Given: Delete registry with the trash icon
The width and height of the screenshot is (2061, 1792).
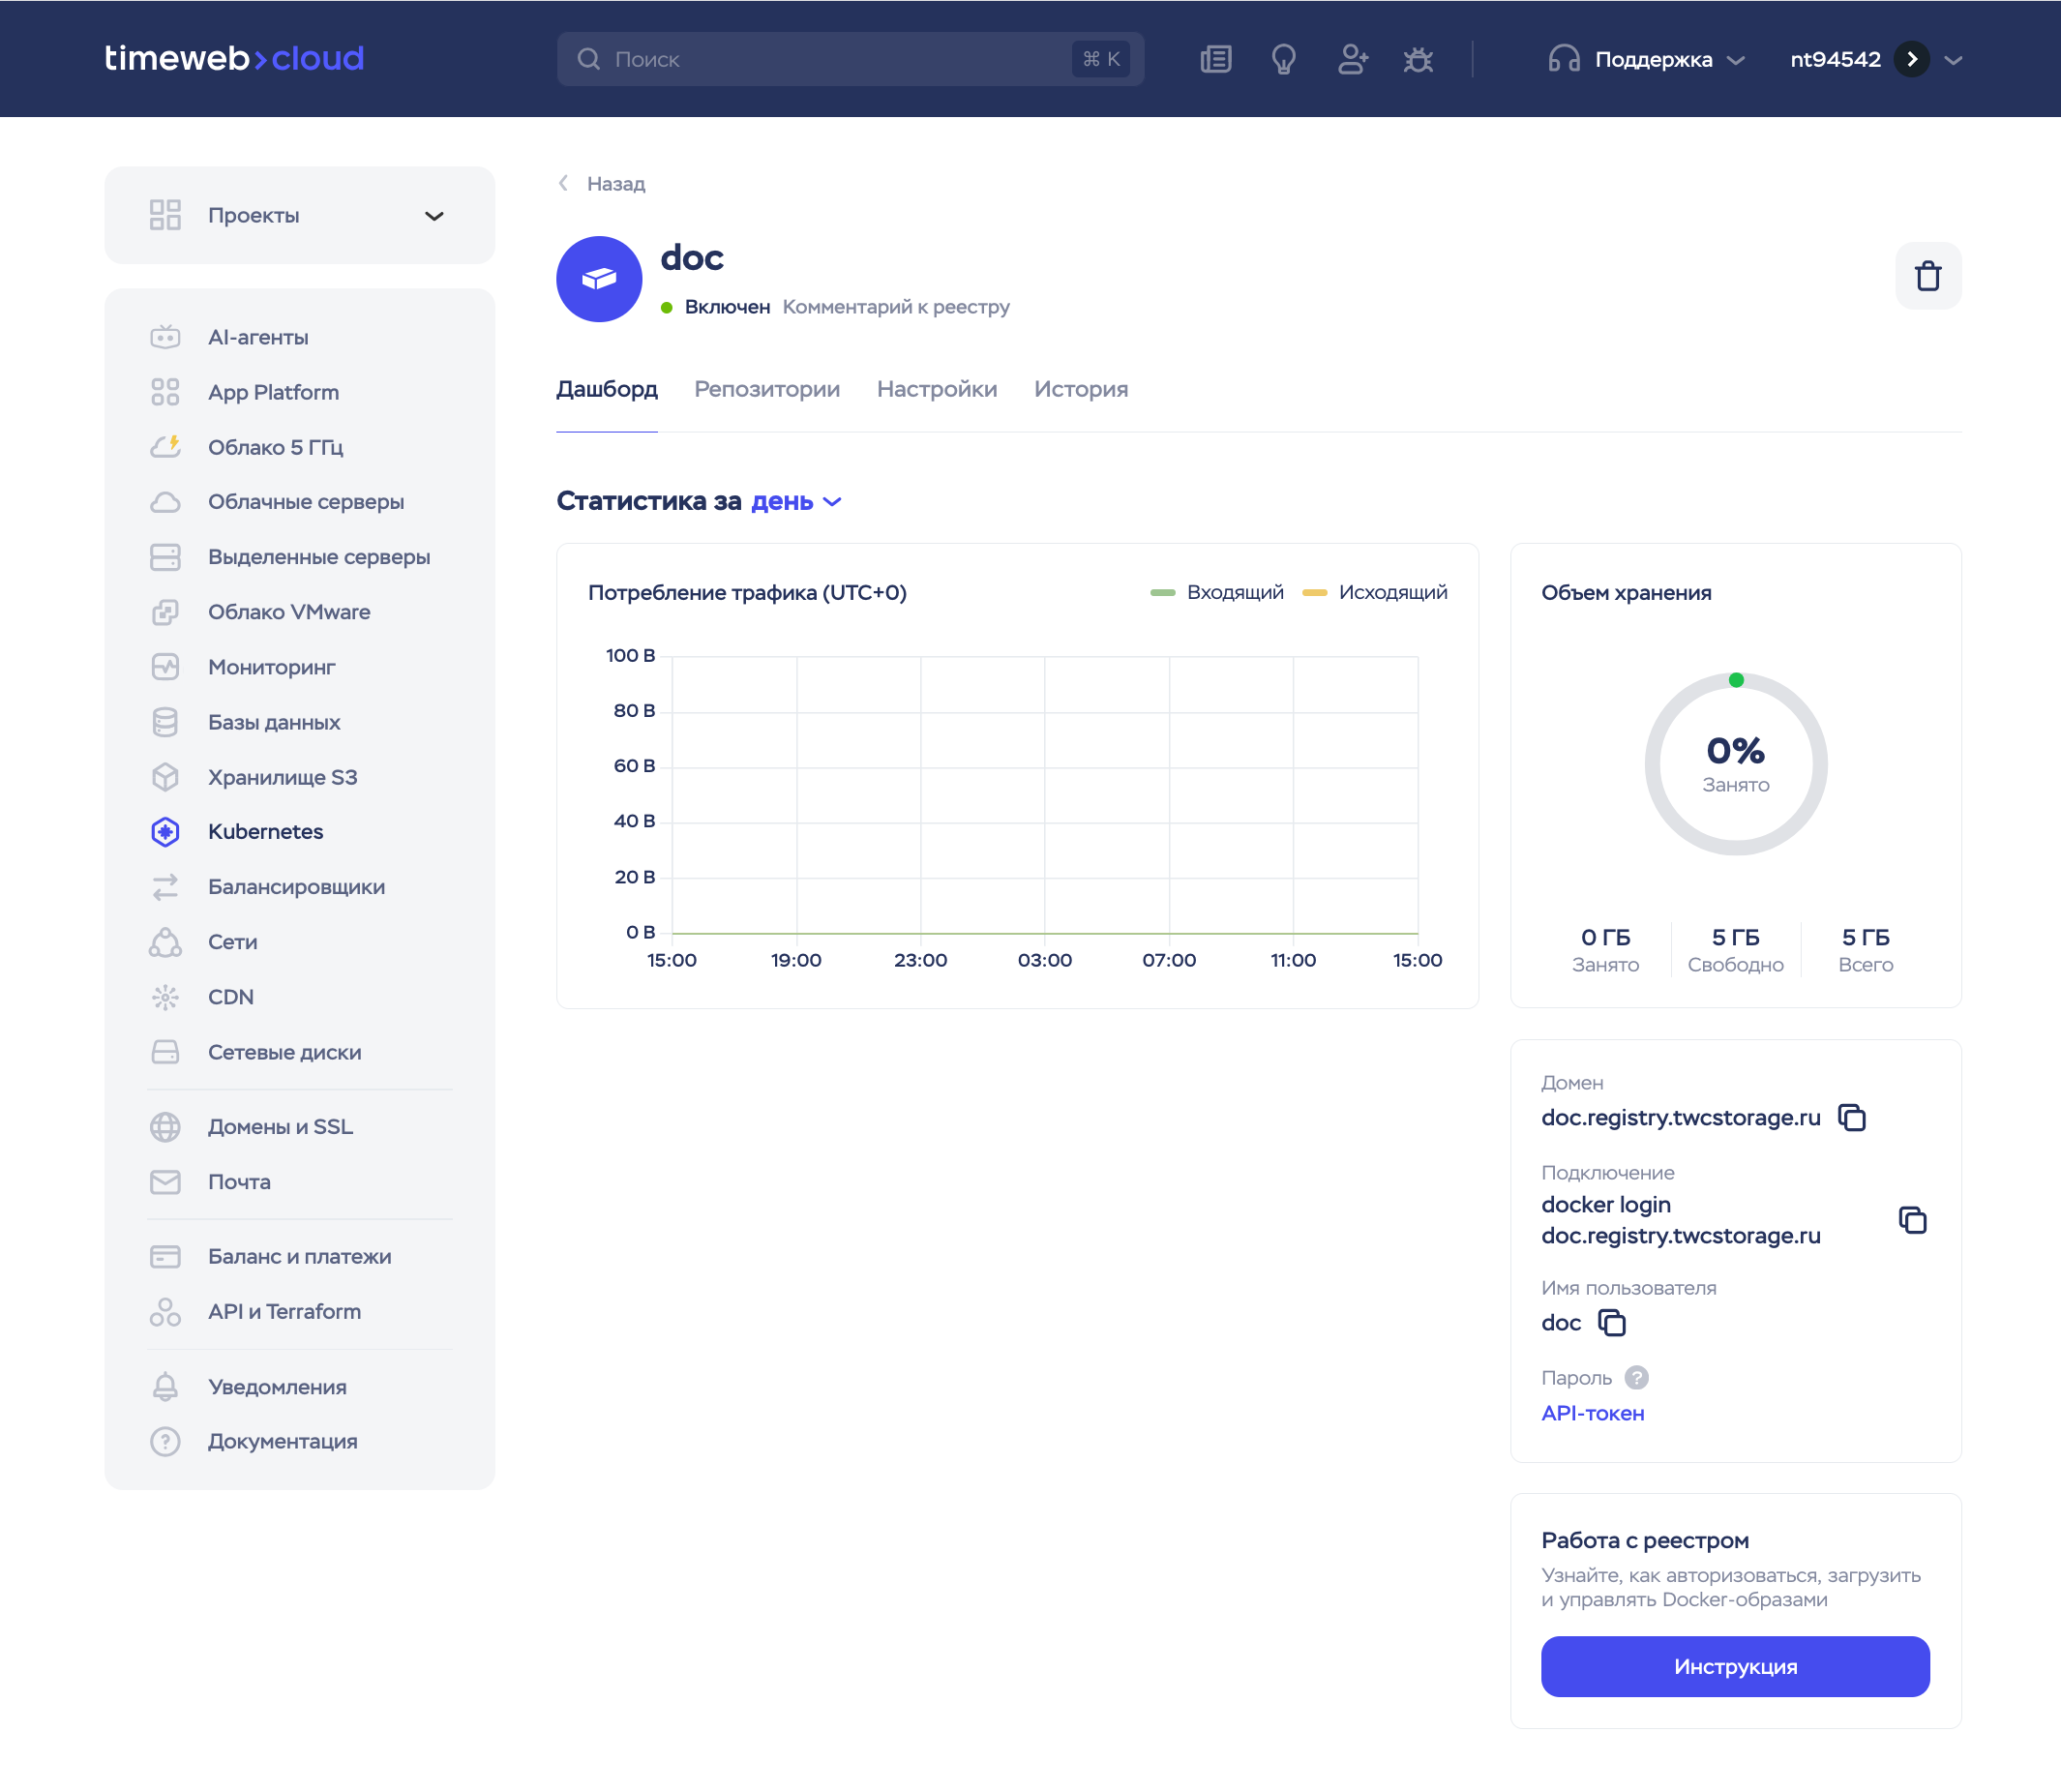Looking at the screenshot, I should pyautogui.click(x=1927, y=276).
